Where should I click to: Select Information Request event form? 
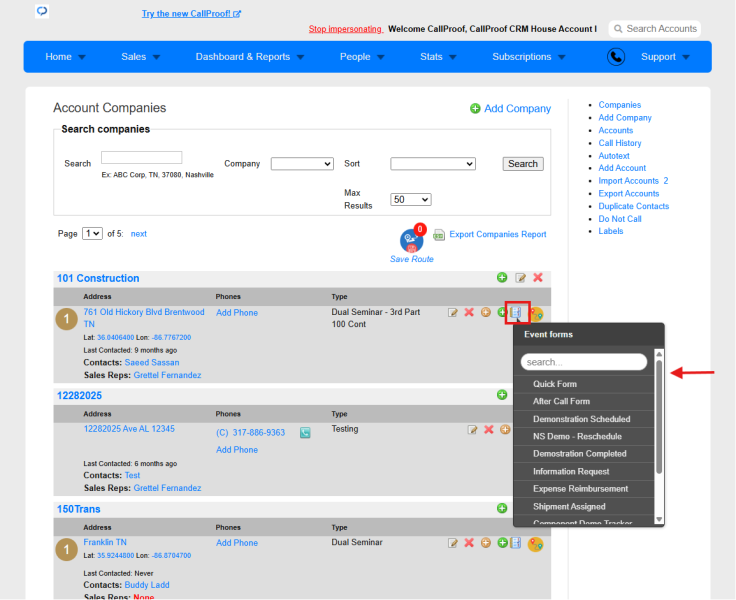(x=584, y=471)
